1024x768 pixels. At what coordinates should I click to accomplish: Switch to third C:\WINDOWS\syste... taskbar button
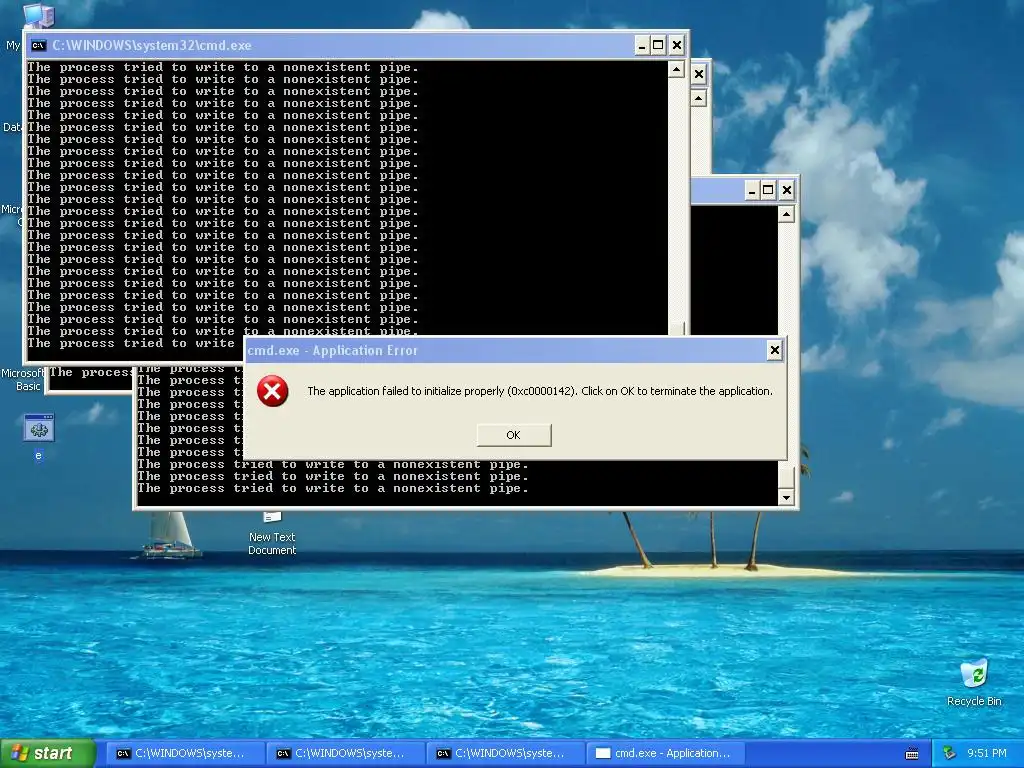(x=504, y=754)
